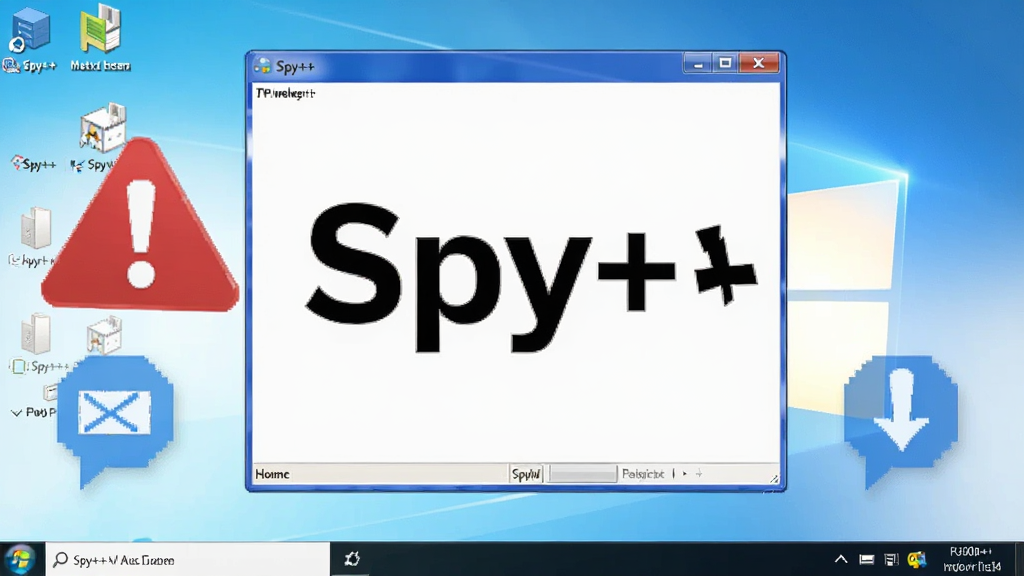1024x576 pixels.
Task: Open the file cabinet icon labeled kpyr+
Action: [35, 228]
